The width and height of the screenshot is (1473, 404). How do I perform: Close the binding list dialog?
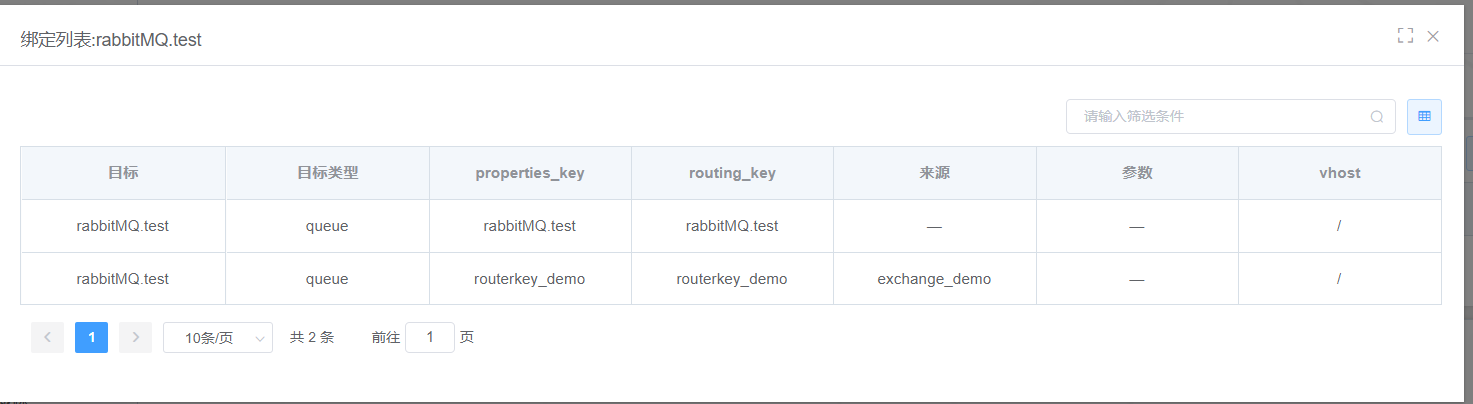(x=1433, y=36)
